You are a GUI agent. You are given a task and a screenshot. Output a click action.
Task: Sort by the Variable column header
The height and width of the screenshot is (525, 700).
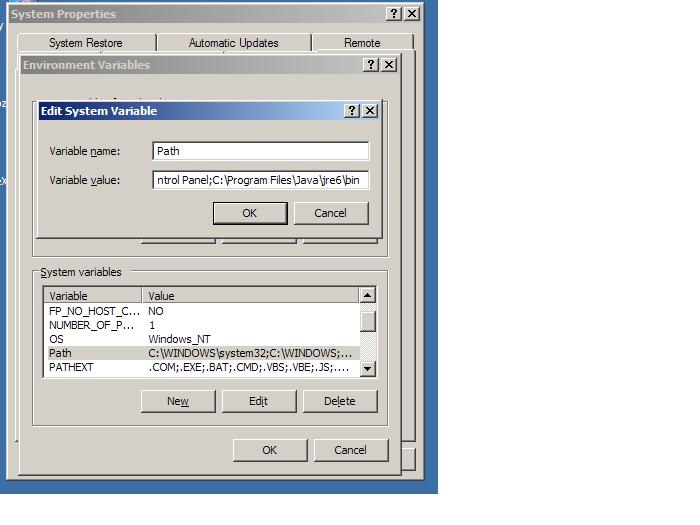[x=93, y=296]
